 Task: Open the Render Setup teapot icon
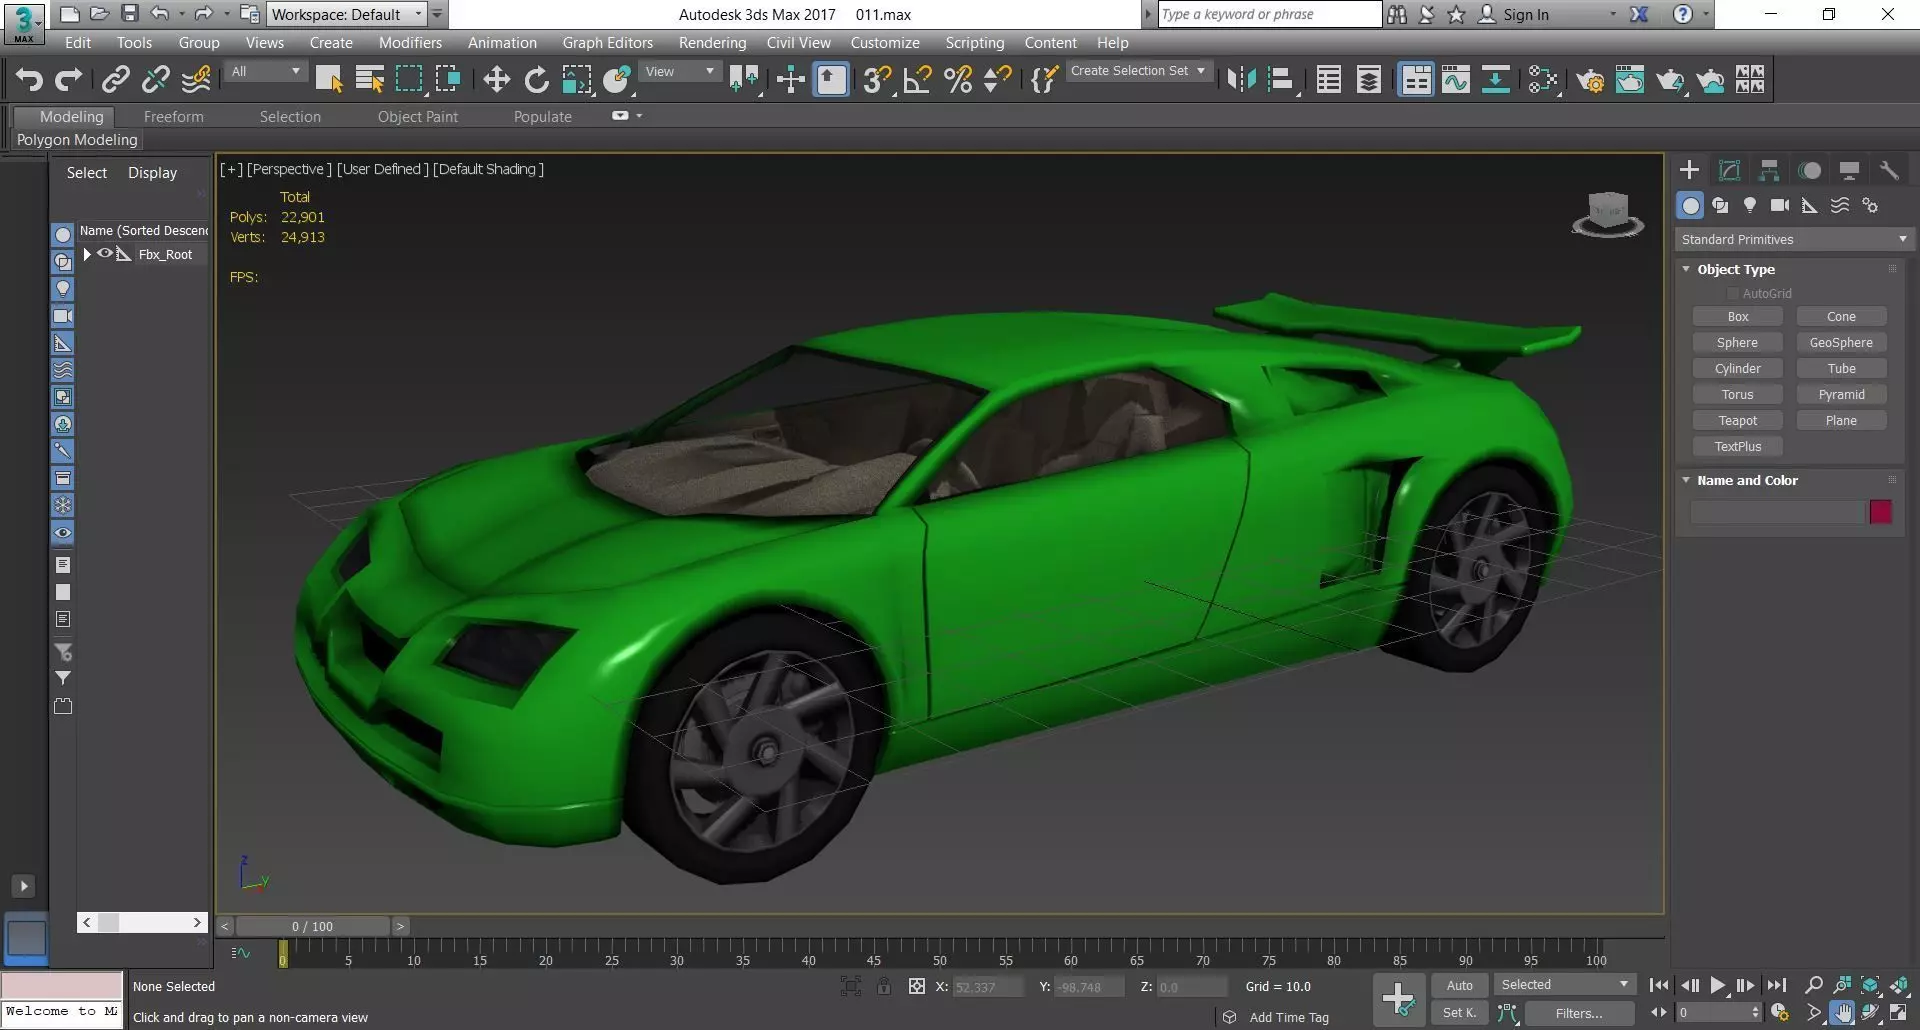pyautogui.click(x=1590, y=80)
